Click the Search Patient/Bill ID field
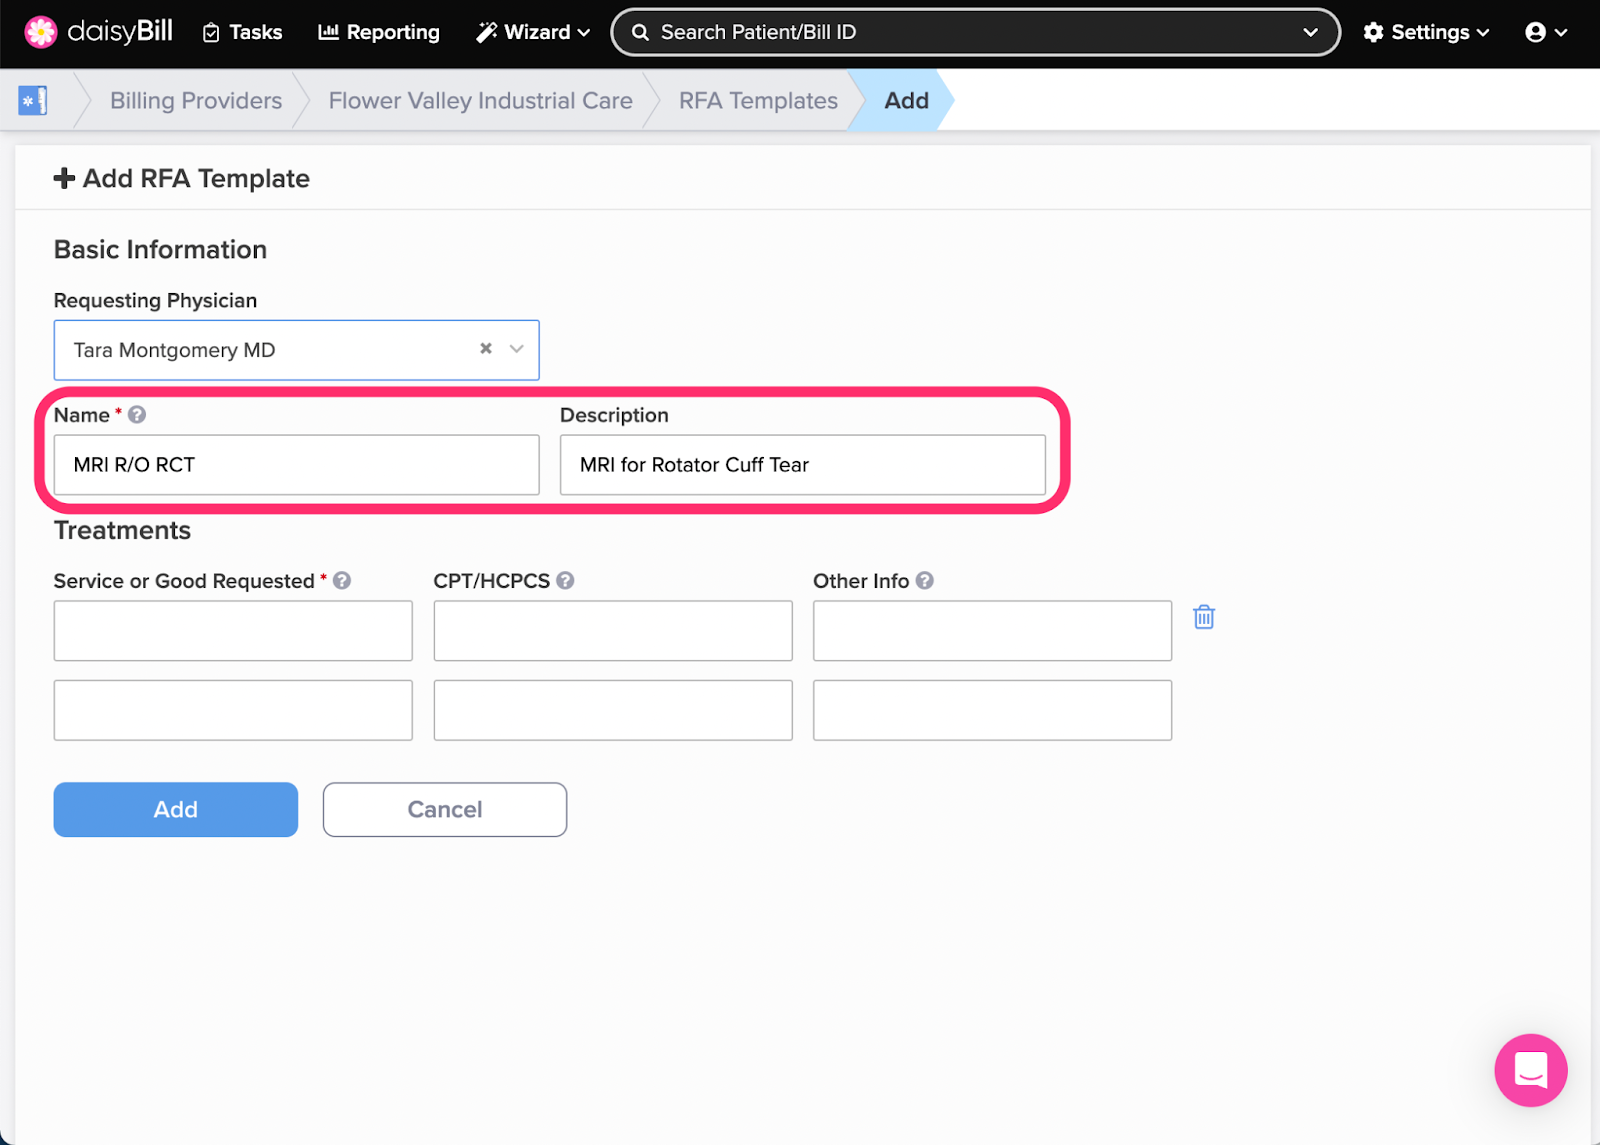The height and width of the screenshot is (1145, 1600). (960, 32)
